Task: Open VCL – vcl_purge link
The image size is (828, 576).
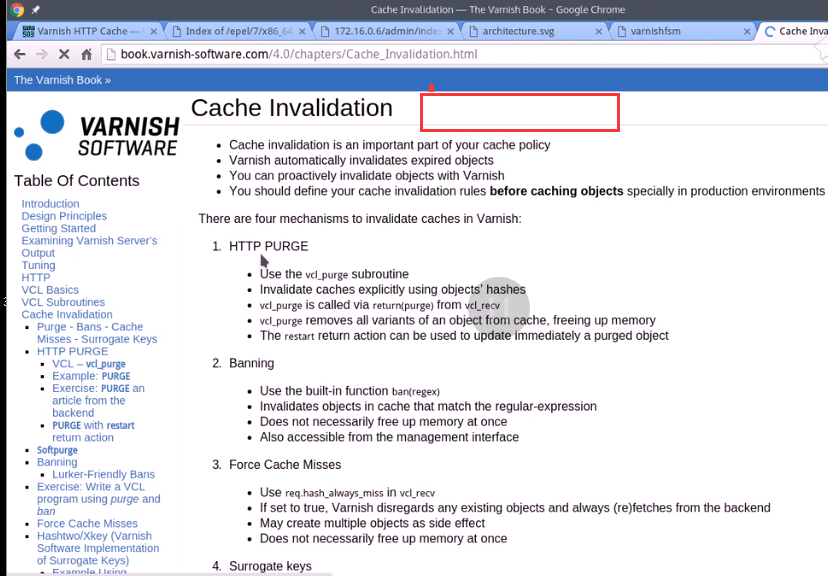Action: (x=89, y=364)
